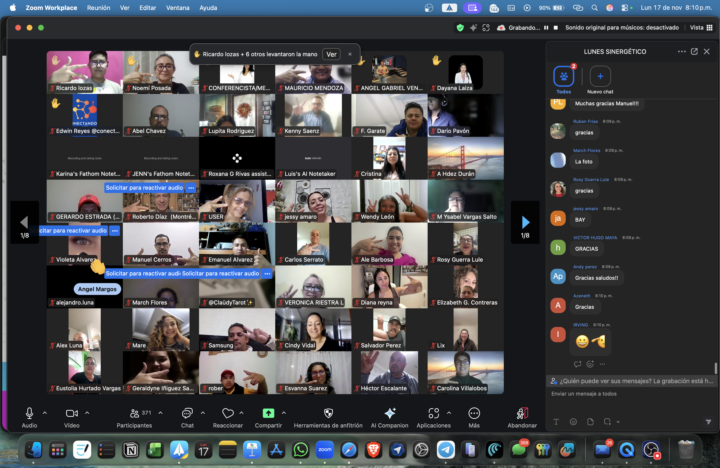Screen dimensions: 720x468
Task: Open Reaccionar heart reactions
Action: pyautogui.click(x=228, y=413)
